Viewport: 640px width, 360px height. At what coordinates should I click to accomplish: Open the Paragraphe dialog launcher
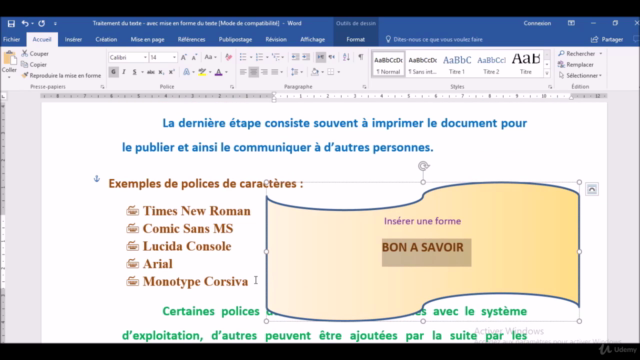tap(364, 87)
